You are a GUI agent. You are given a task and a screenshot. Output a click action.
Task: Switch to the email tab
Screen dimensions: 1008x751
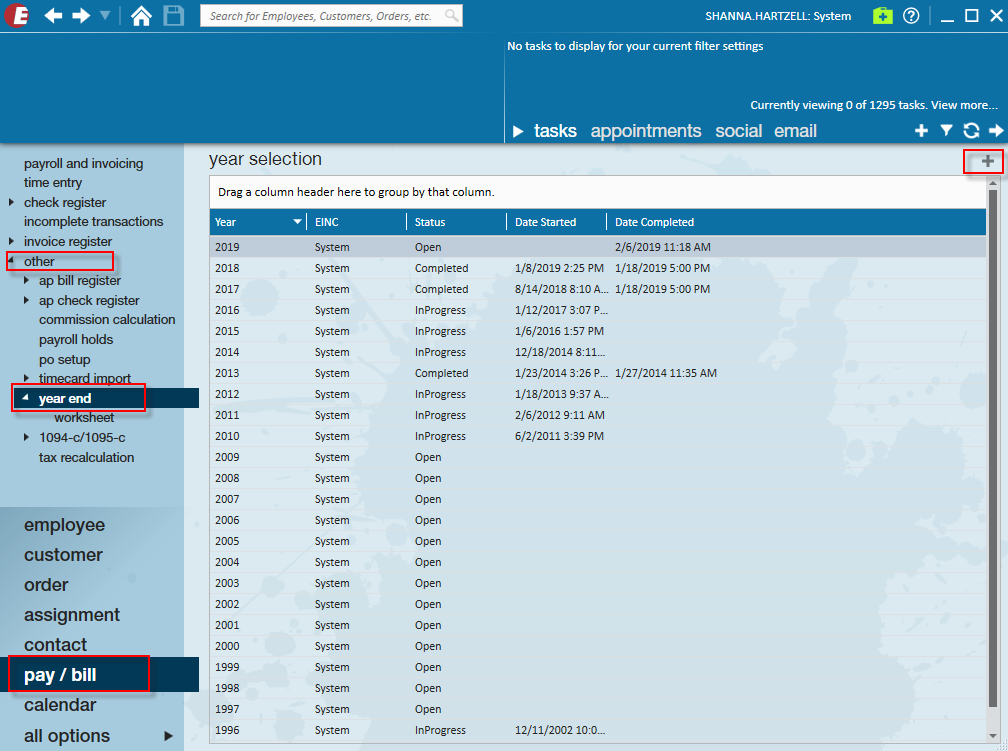coord(795,131)
